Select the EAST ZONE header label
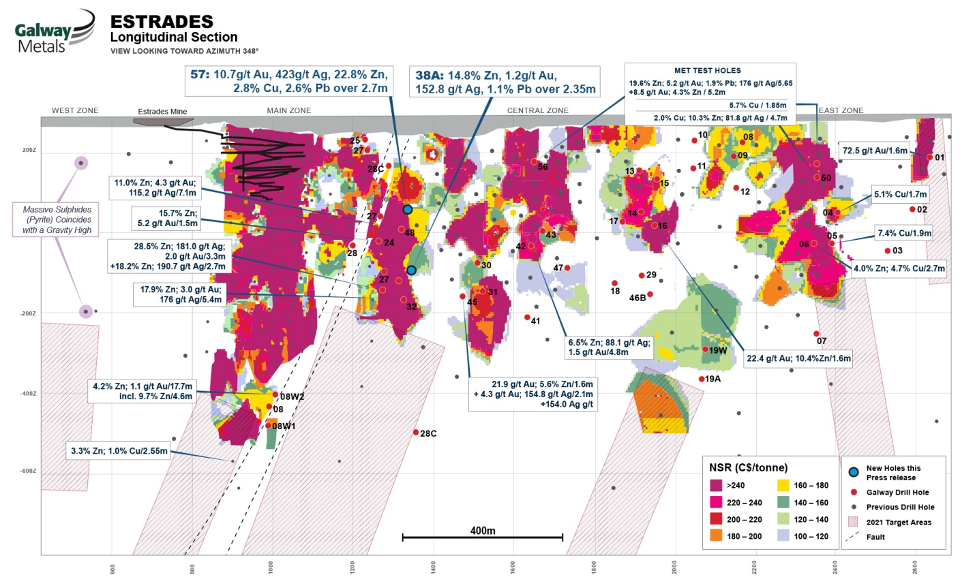 (x=840, y=110)
